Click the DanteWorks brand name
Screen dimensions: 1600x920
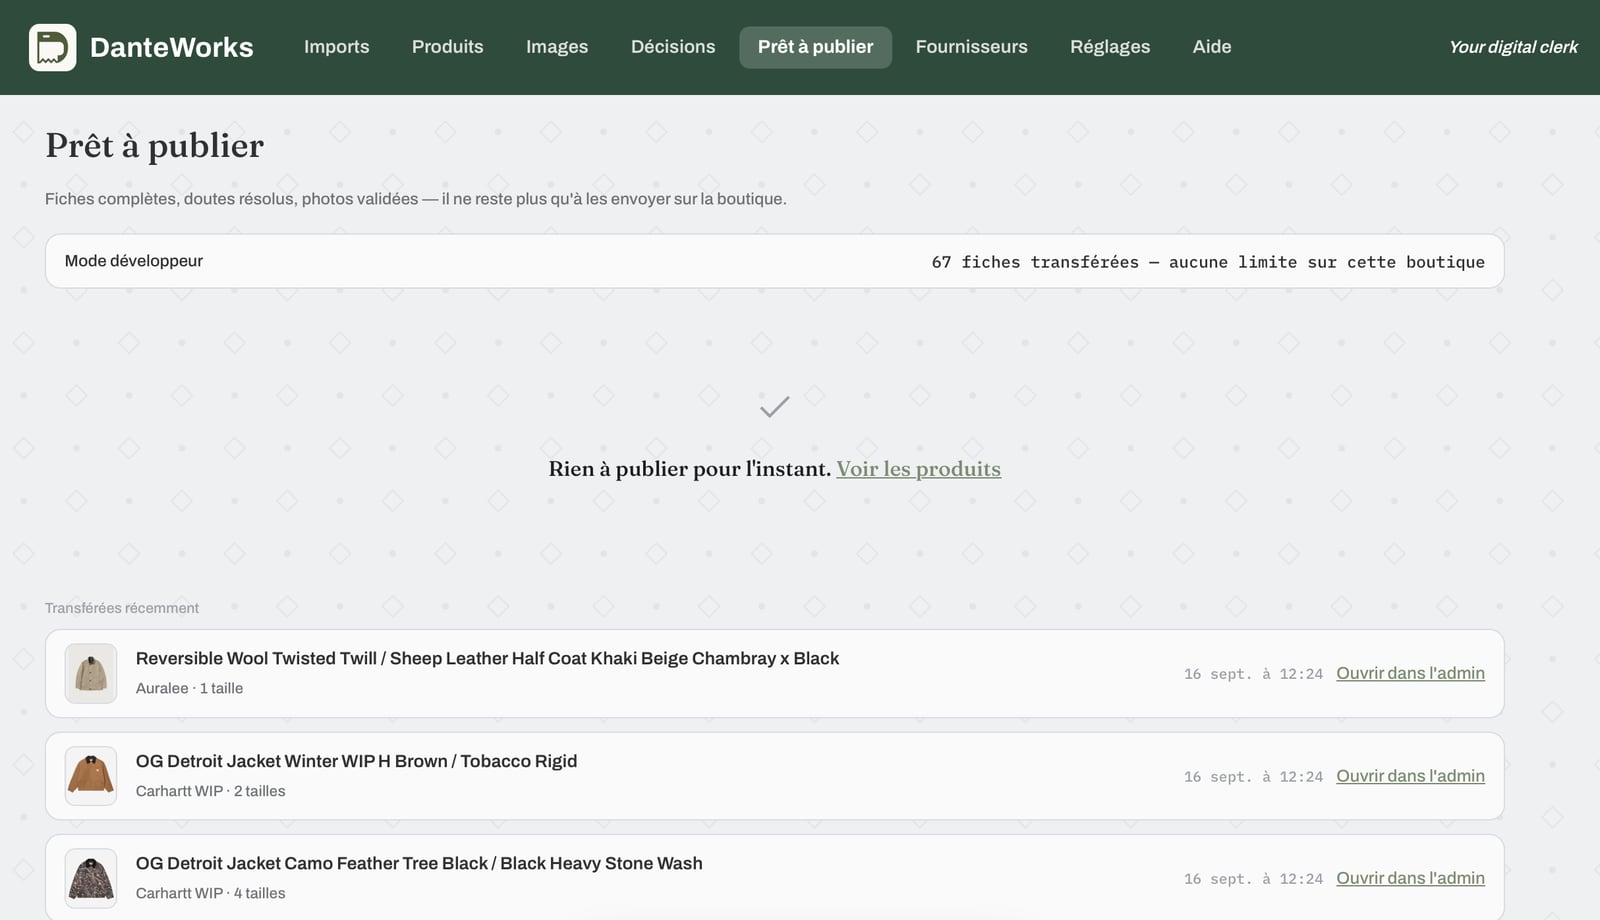pyautogui.click(x=172, y=47)
